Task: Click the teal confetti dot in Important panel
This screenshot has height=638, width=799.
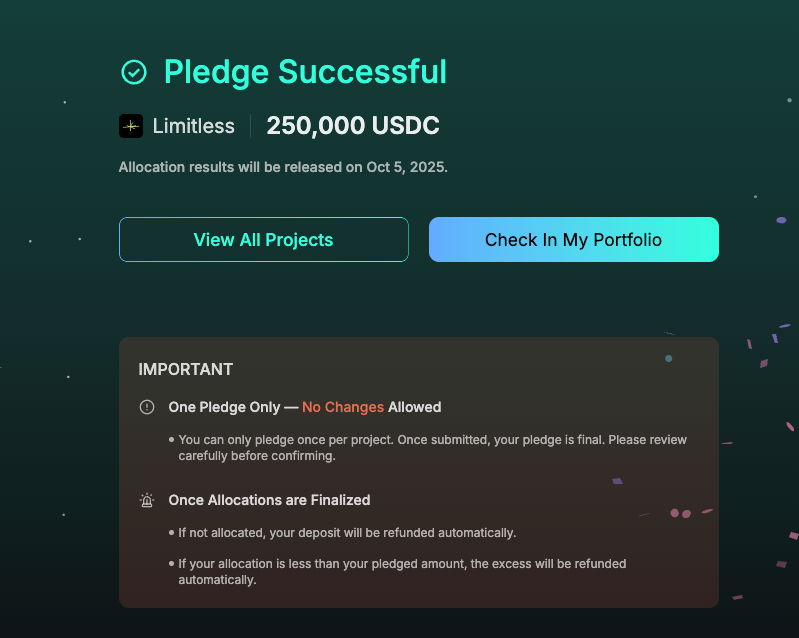Action: click(669, 358)
